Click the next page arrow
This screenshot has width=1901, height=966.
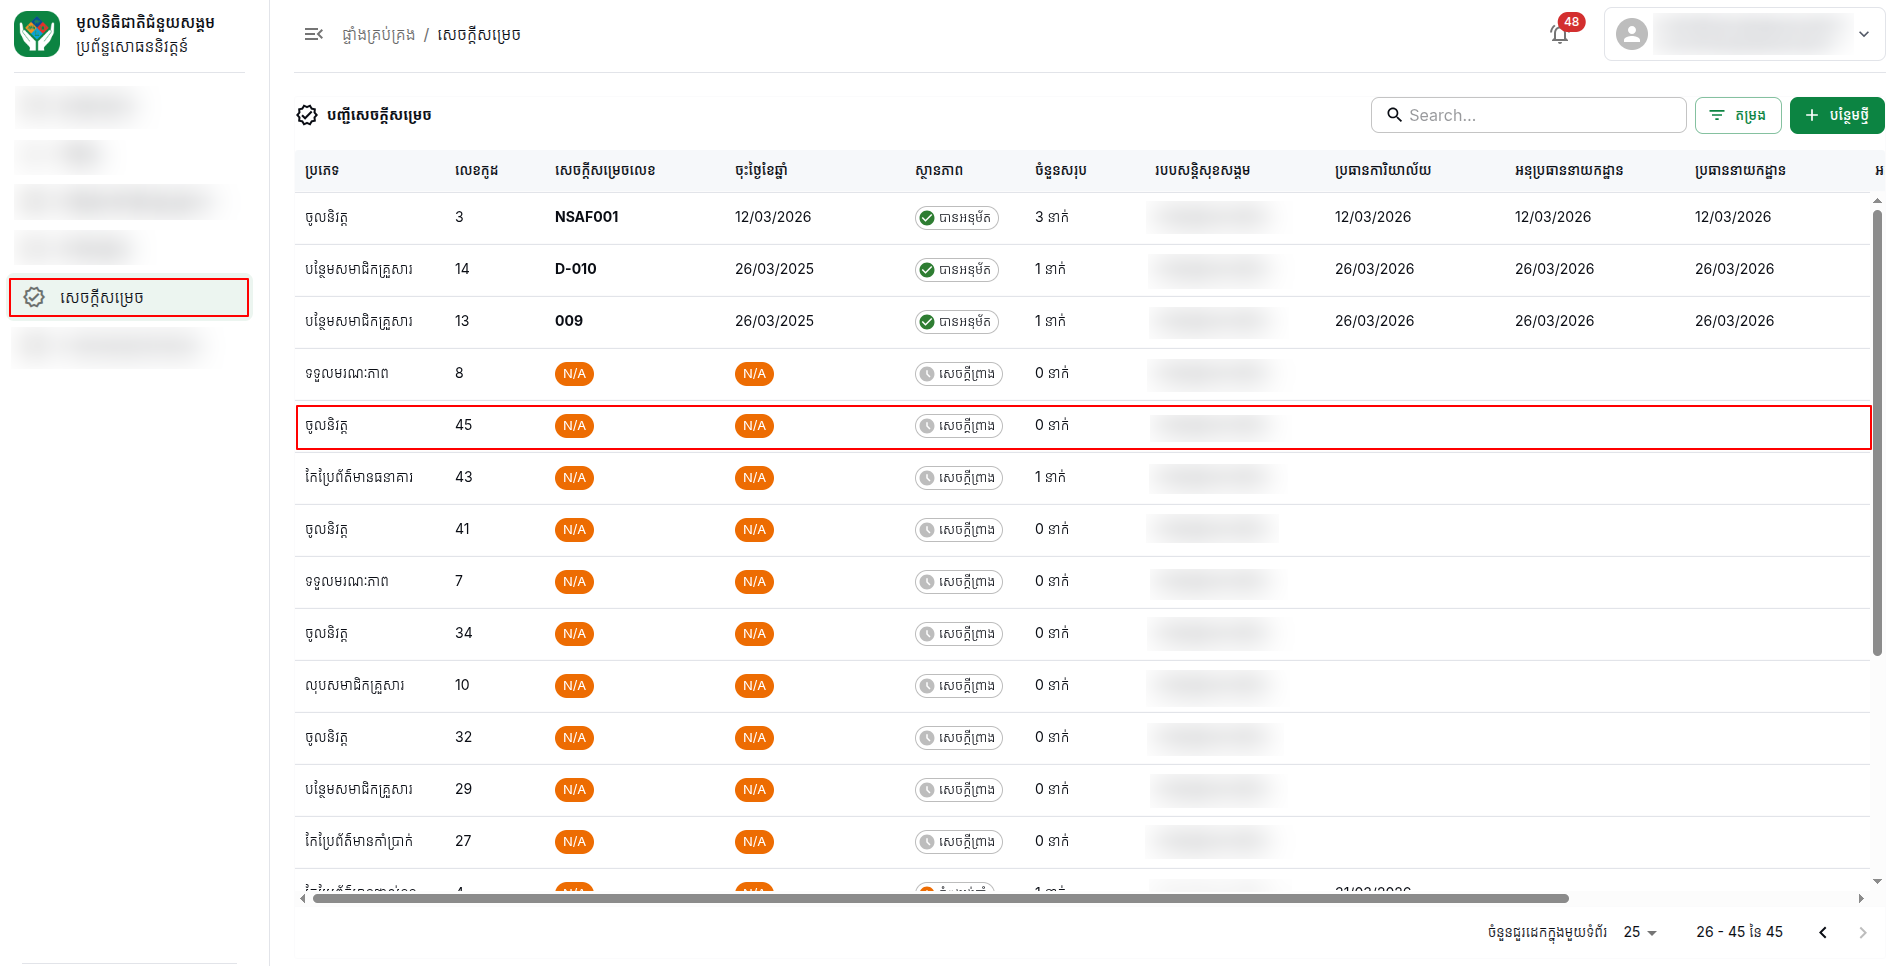(x=1862, y=932)
